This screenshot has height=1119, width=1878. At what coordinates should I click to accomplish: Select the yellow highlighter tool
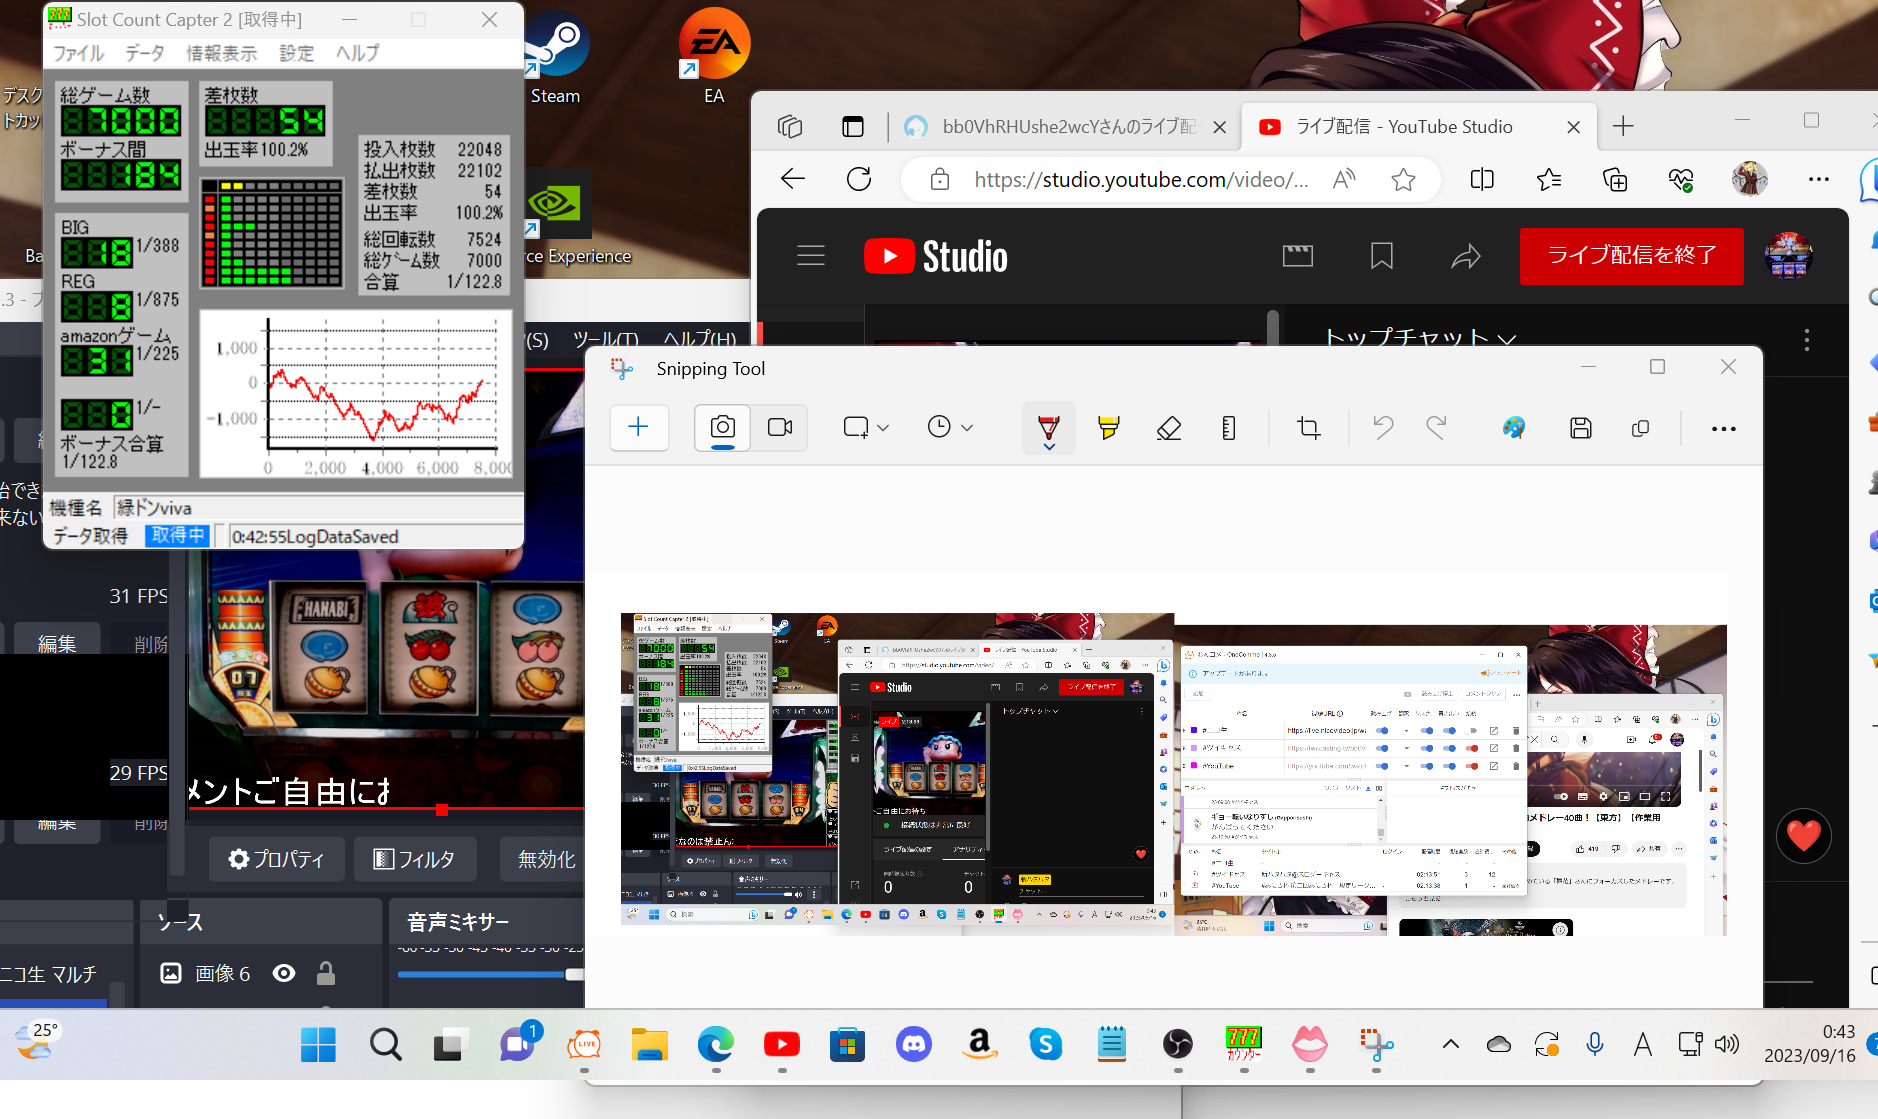(1108, 428)
